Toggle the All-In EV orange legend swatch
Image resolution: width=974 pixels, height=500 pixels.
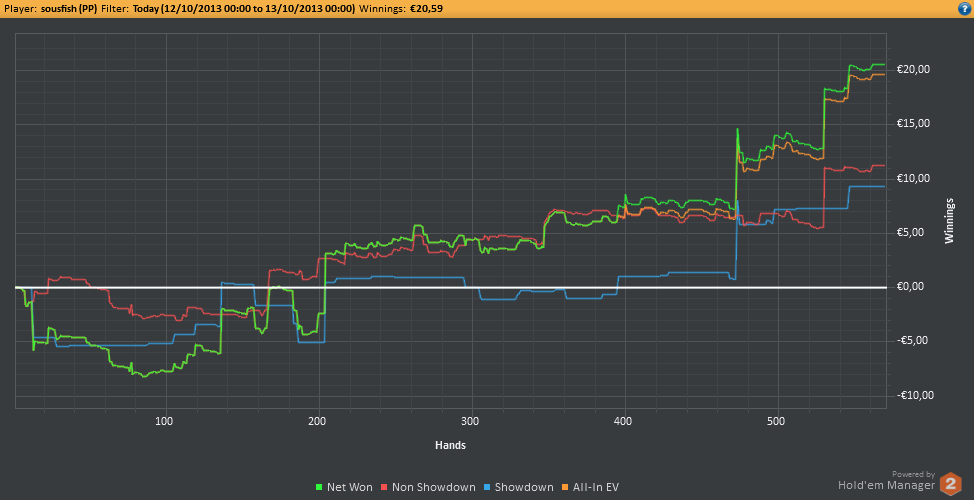tap(565, 488)
